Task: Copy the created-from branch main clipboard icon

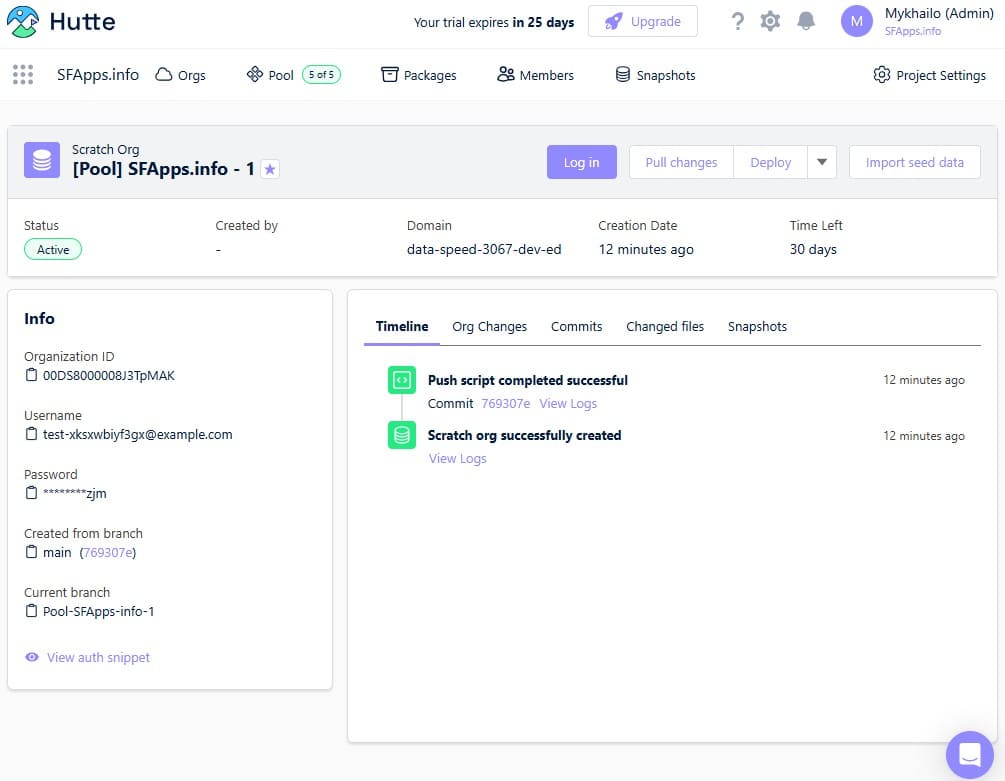Action: (31, 552)
